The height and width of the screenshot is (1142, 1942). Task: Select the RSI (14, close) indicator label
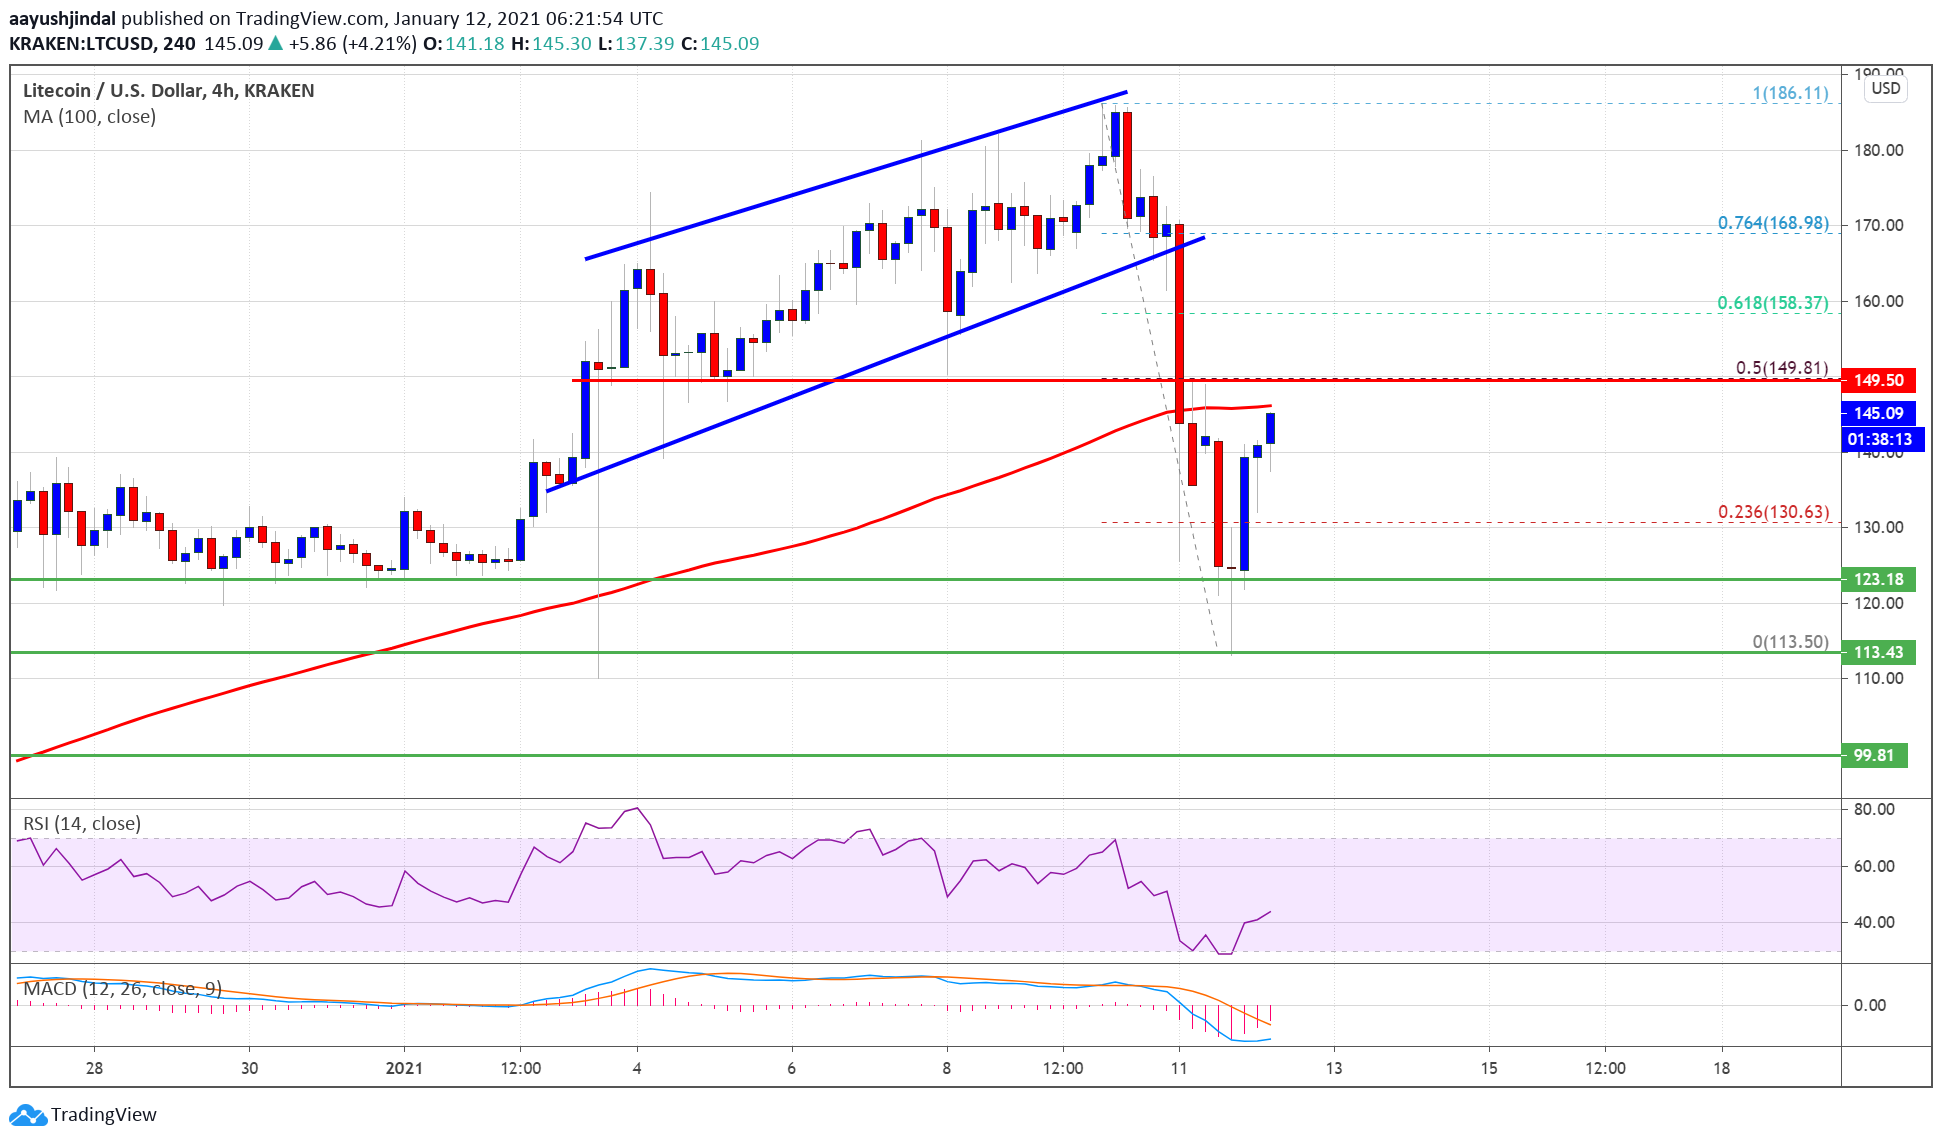tap(82, 823)
